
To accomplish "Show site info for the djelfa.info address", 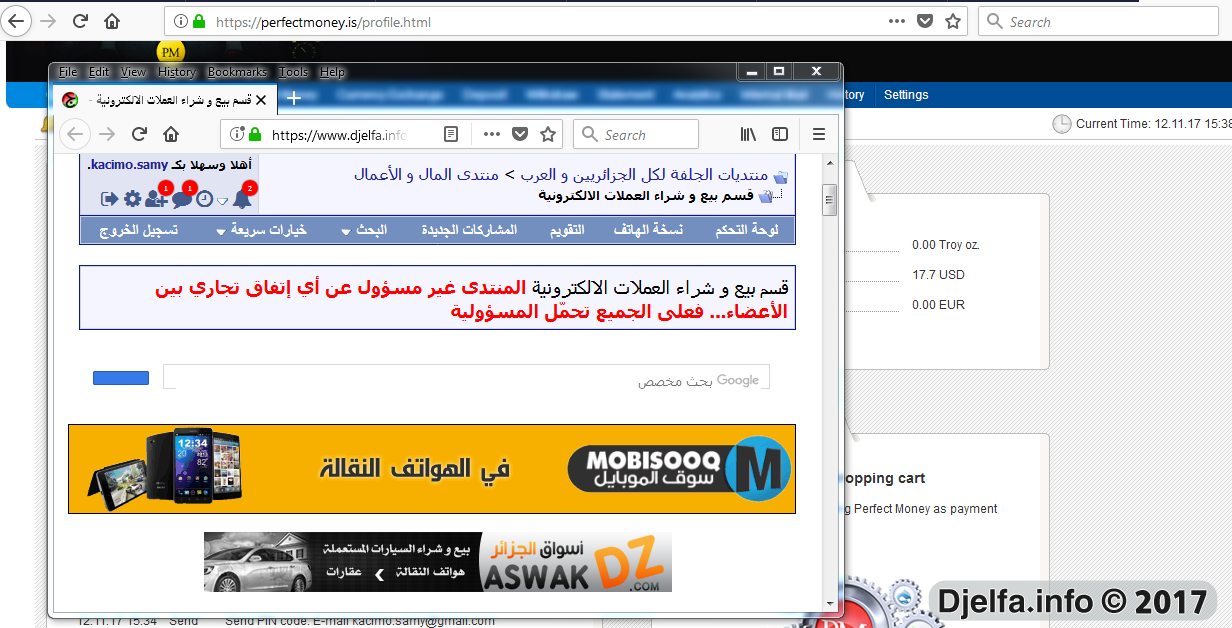I will [x=237, y=135].
